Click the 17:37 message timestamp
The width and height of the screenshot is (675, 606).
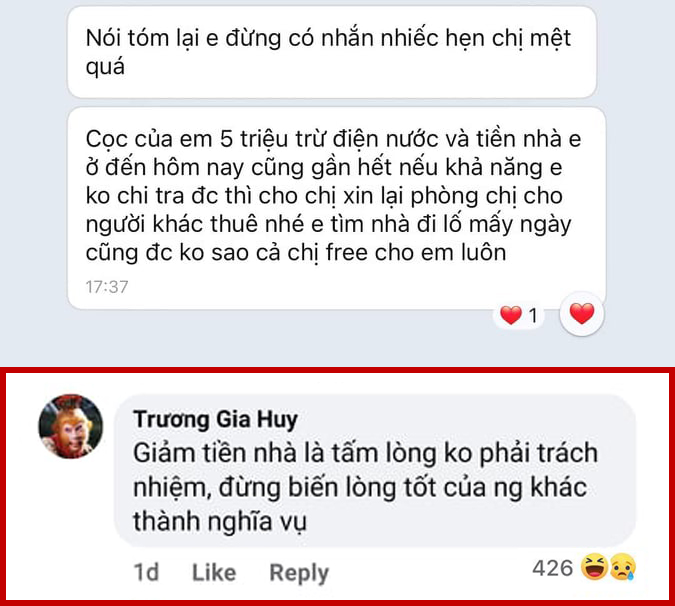click(107, 287)
